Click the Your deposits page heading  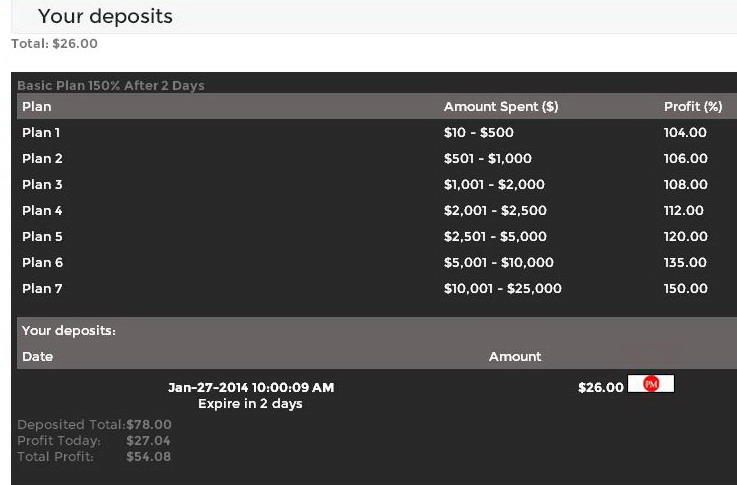click(105, 16)
